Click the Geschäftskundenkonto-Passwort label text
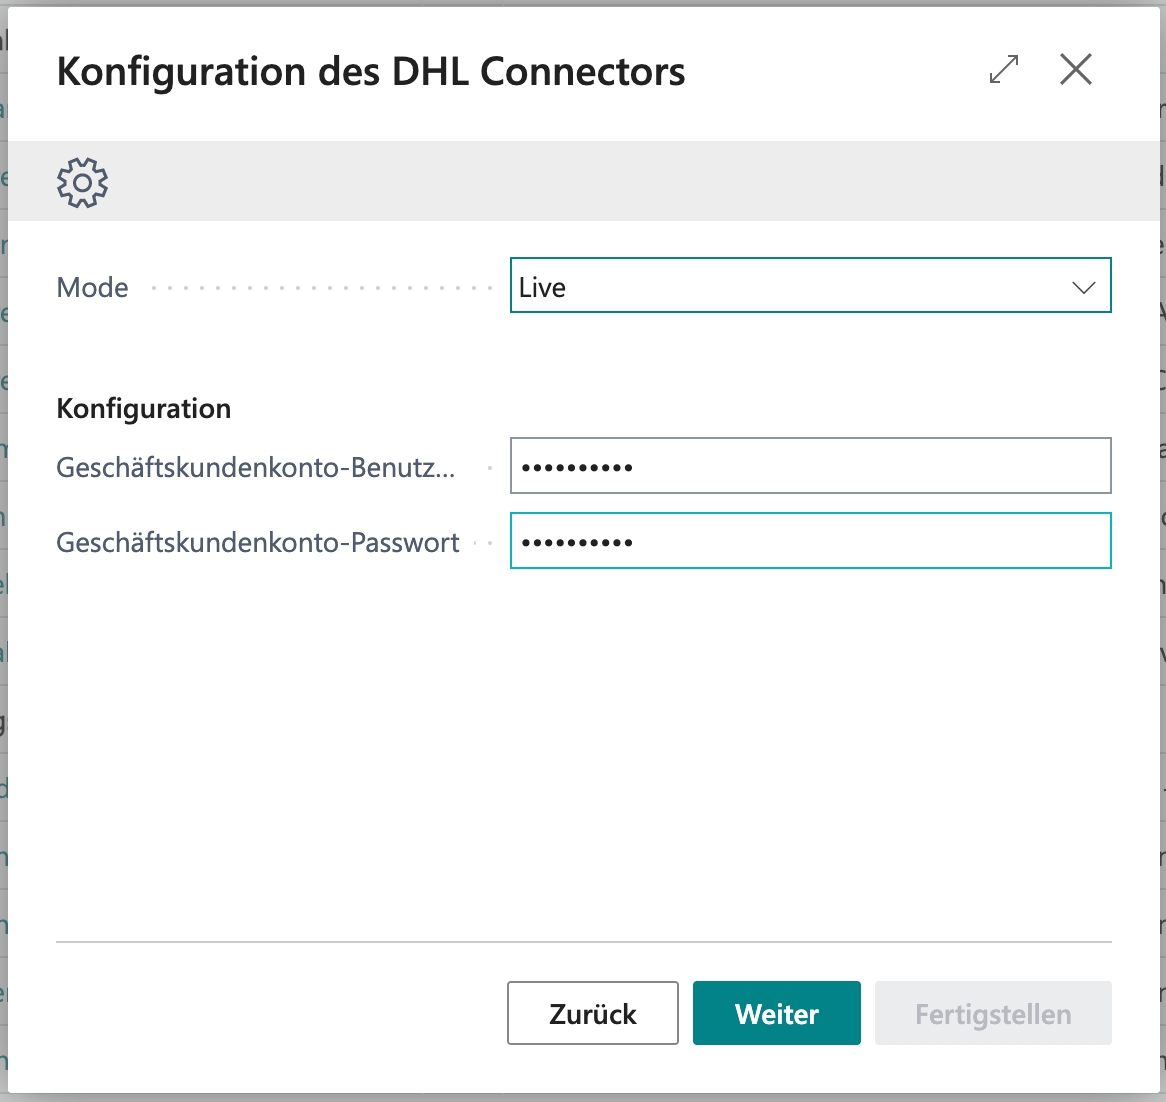1166x1102 pixels. coord(258,542)
